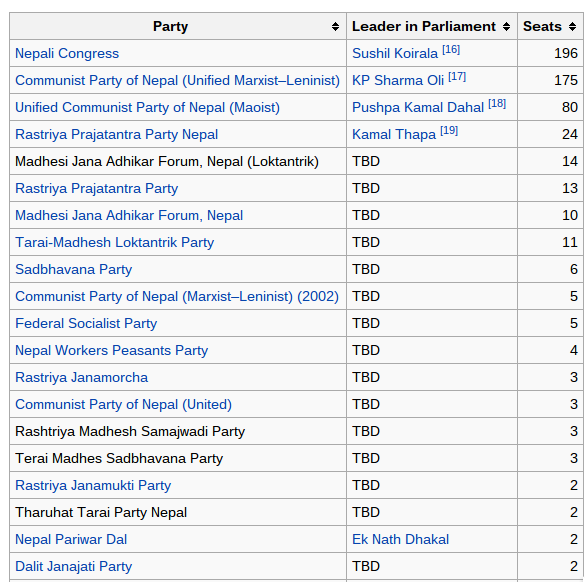The height and width of the screenshot is (582, 585).
Task: Open the Nepal Pariwar Dal link
Action: pyautogui.click(x=71, y=539)
